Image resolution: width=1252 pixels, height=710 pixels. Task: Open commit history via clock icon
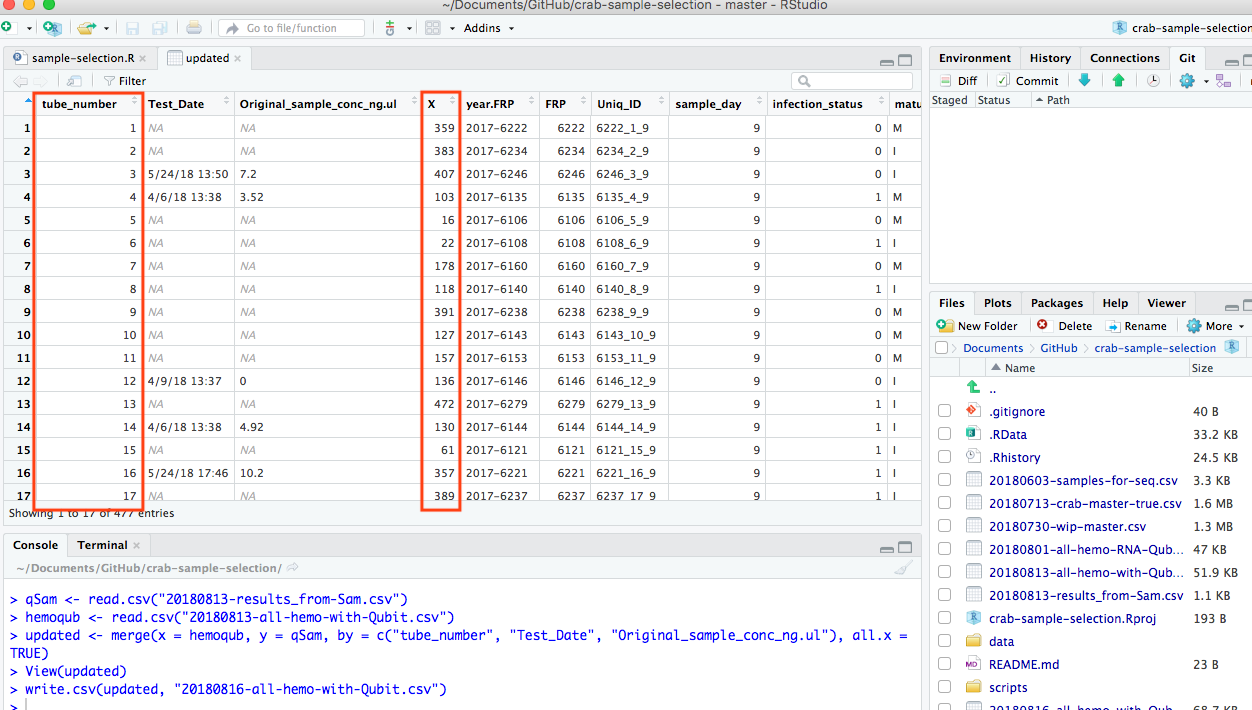click(1152, 81)
